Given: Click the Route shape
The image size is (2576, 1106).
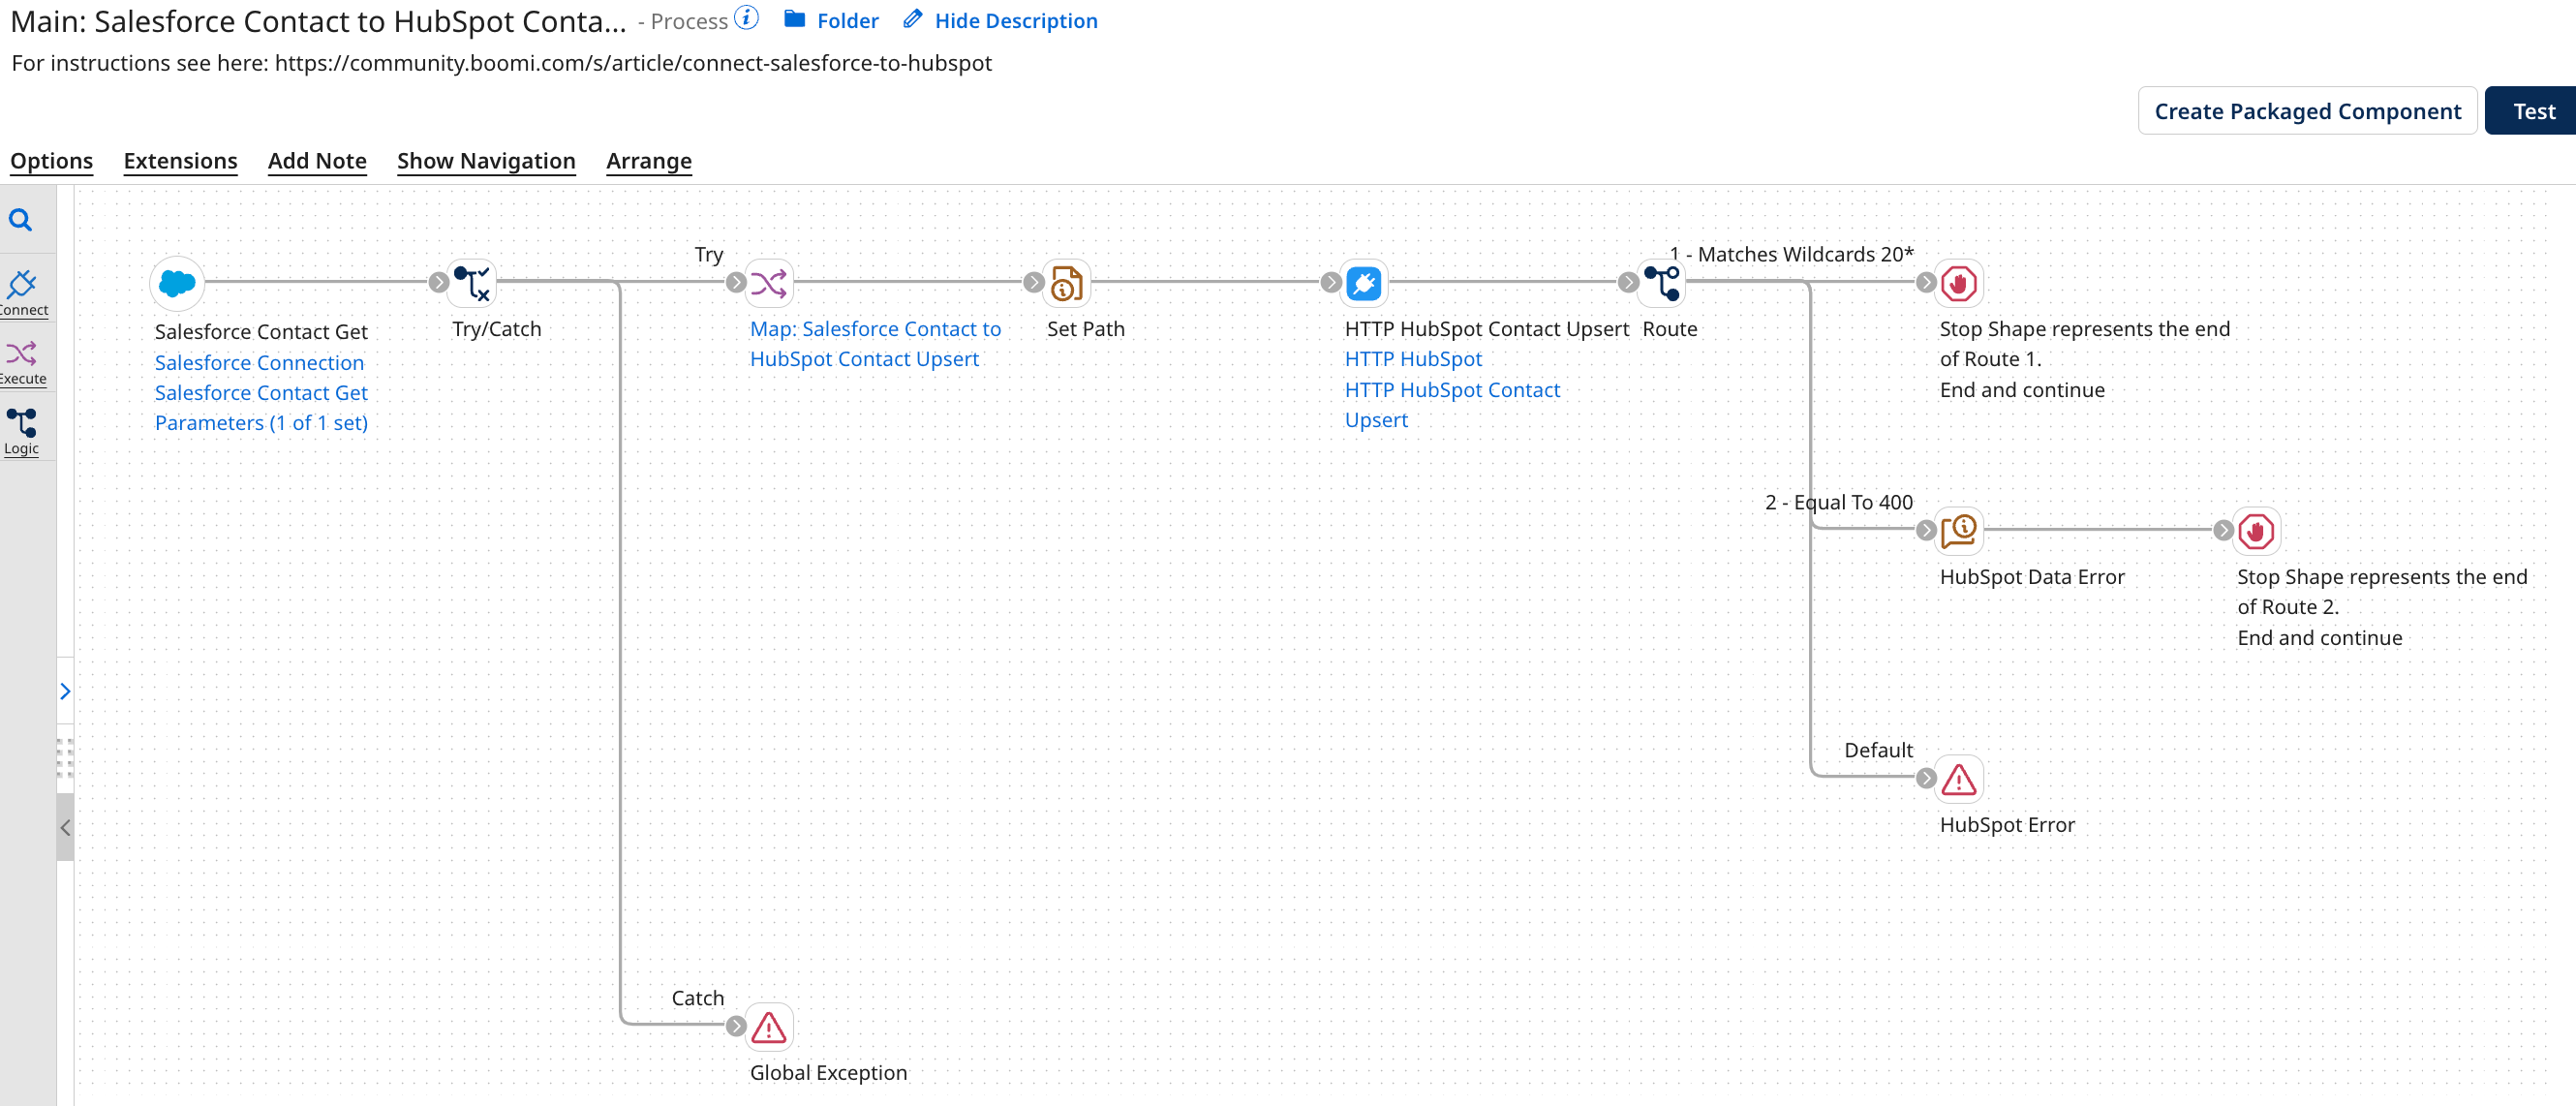Looking at the screenshot, I should (x=1660, y=283).
